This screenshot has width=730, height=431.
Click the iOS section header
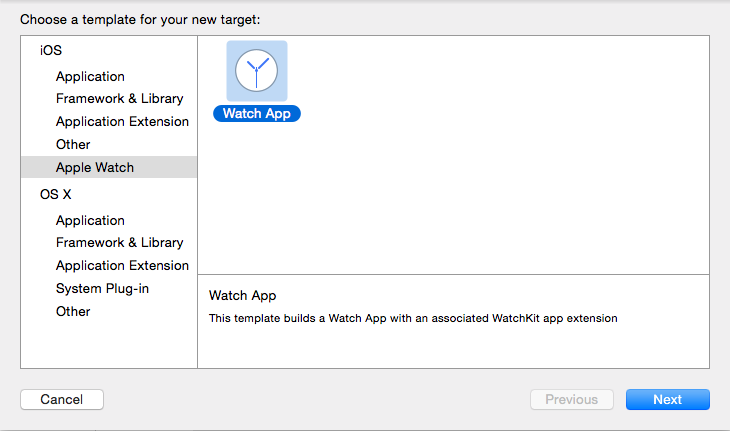(x=50, y=50)
